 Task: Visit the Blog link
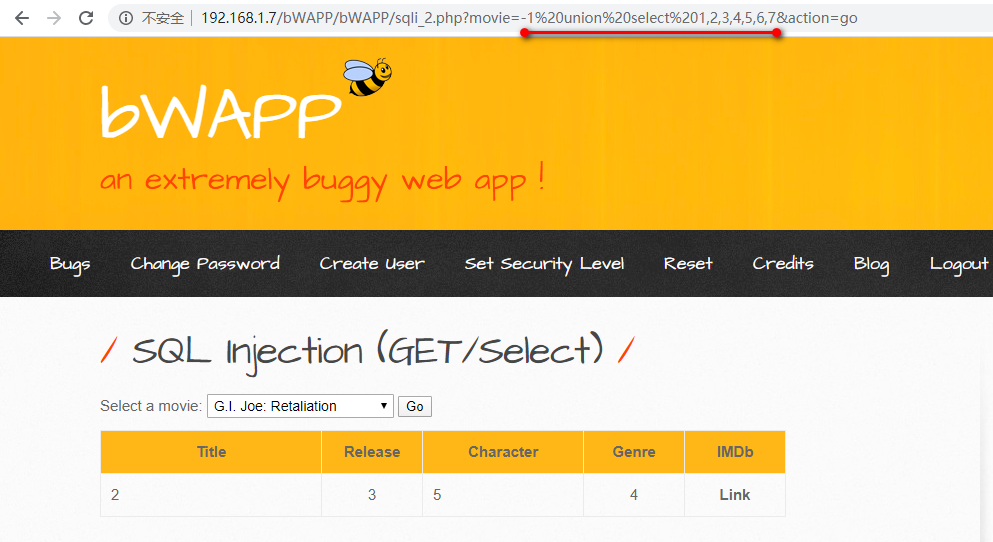tap(871, 264)
